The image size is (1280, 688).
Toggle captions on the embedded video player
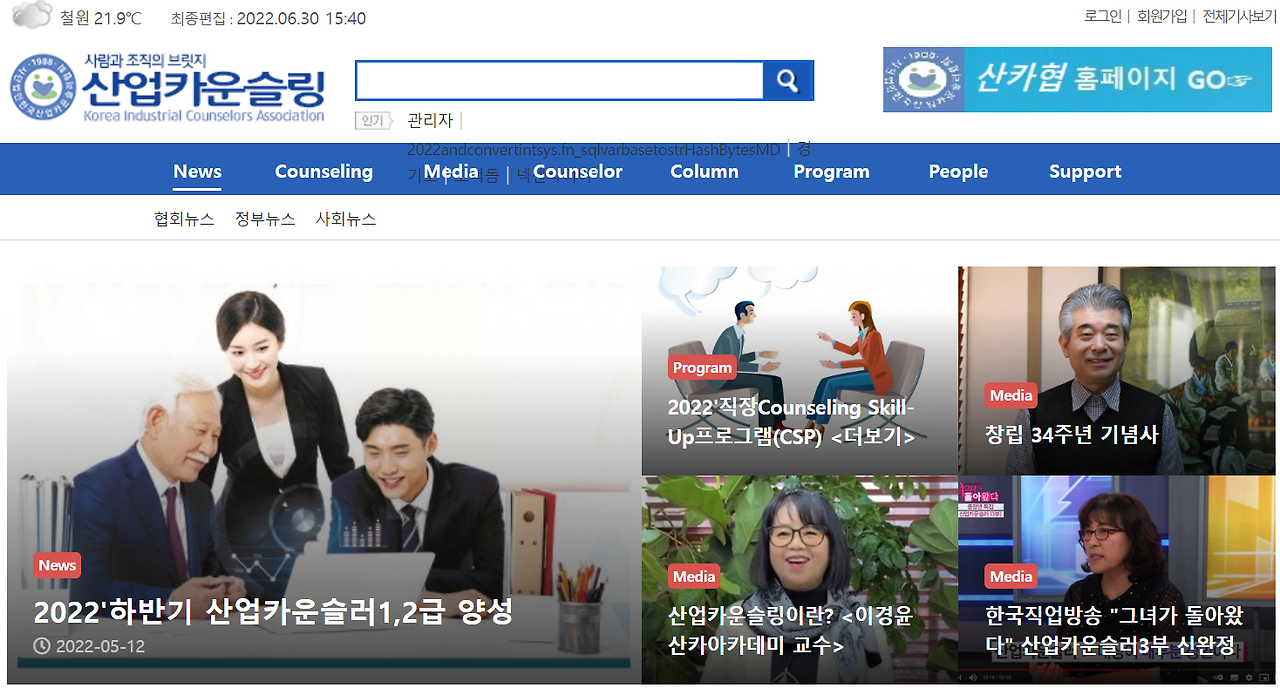pyautogui.click(x=1233, y=678)
